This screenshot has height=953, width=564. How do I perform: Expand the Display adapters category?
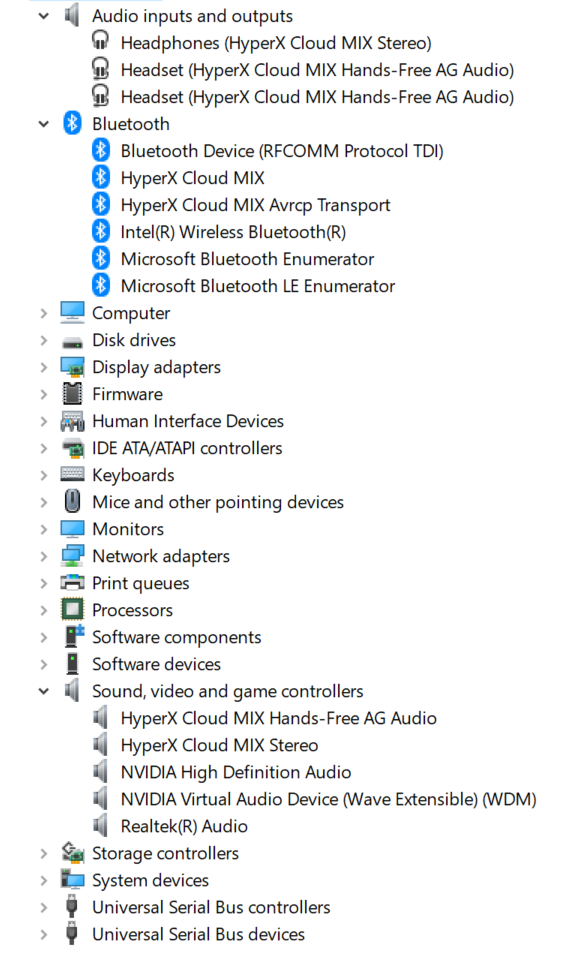(43, 367)
